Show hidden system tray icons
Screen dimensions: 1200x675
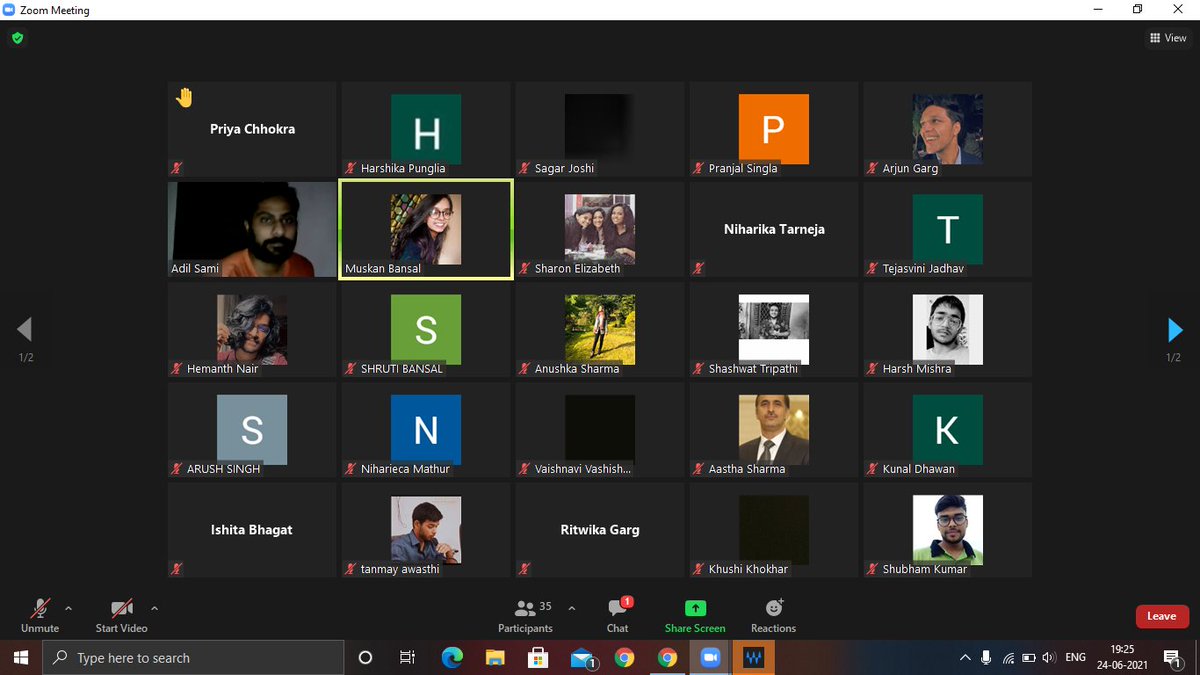coord(965,657)
